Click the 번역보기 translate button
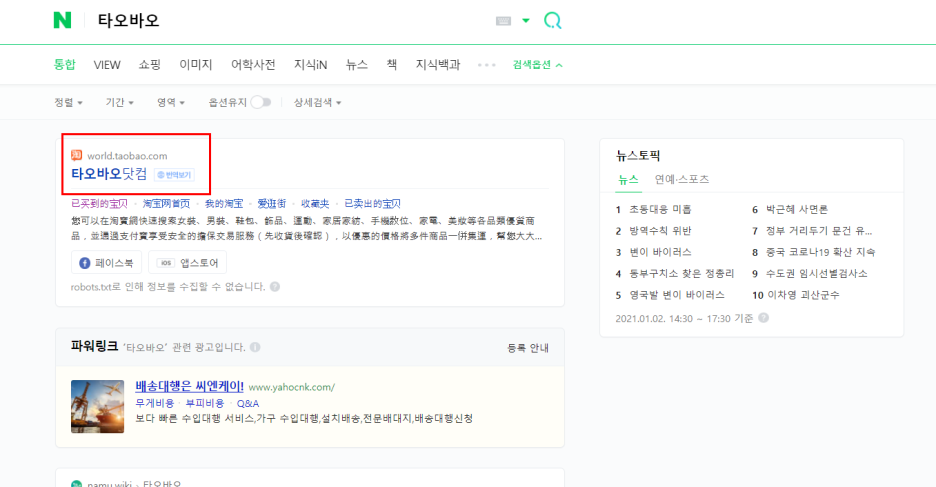 click(x=174, y=175)
